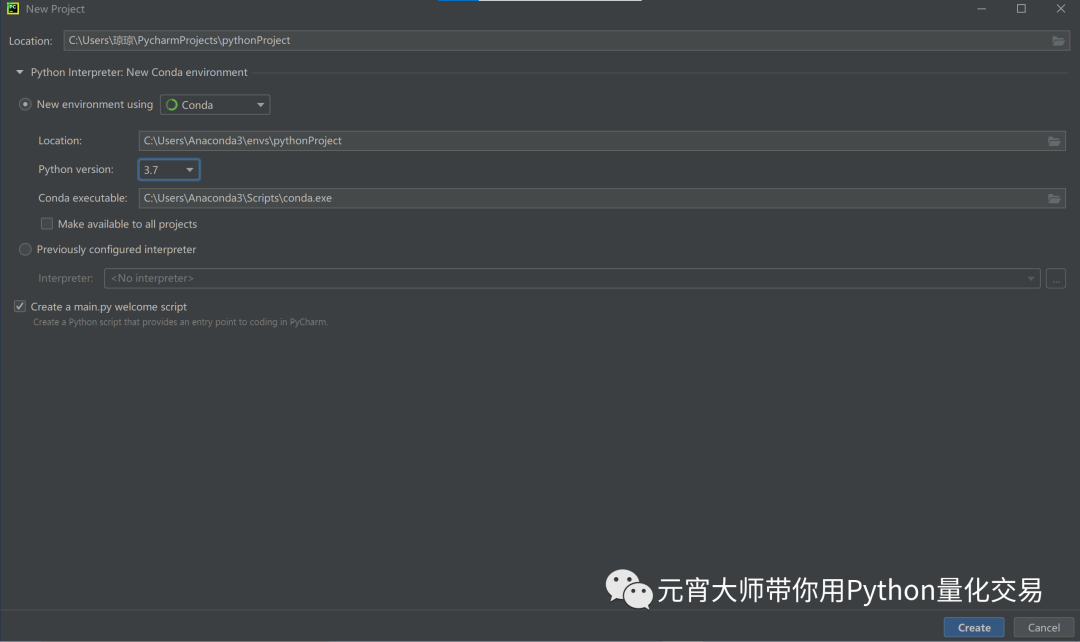1080x642 pixels.
Task: Enable Make available to all projects
Action: pyautogui.click(x=47, y=224)
